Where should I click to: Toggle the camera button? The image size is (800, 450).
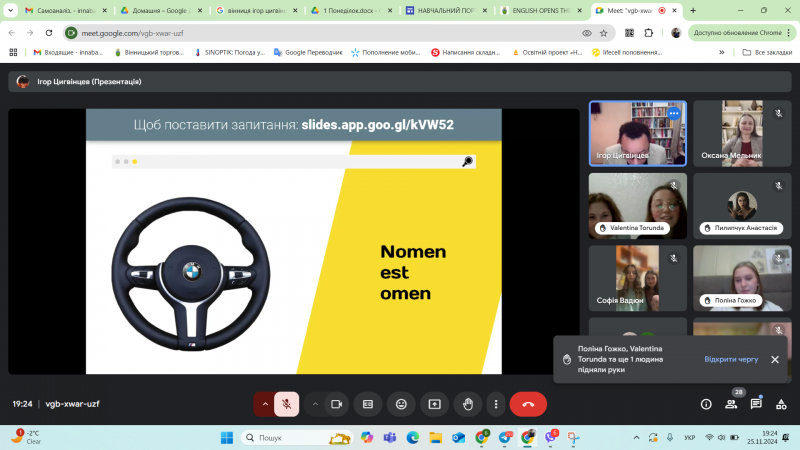tap(336, 404)
